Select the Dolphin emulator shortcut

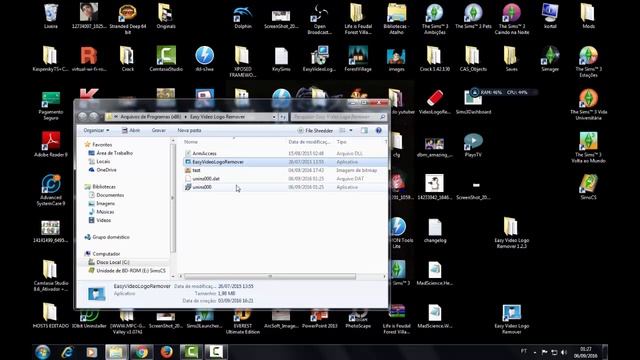click(x=243, y=17)
